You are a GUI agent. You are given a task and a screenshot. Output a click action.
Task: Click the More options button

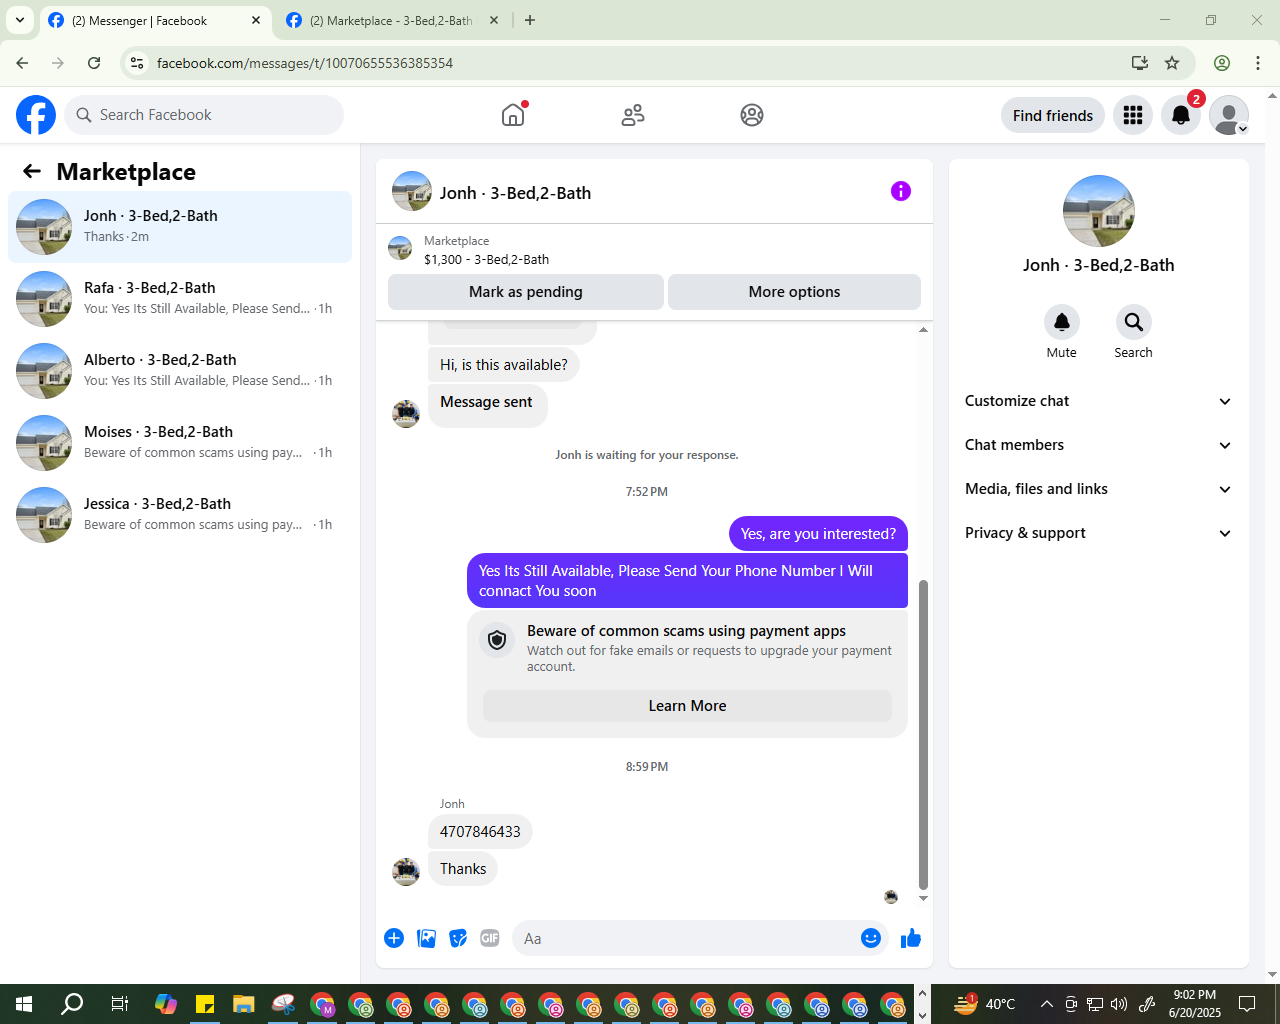[x=794, y=292]
